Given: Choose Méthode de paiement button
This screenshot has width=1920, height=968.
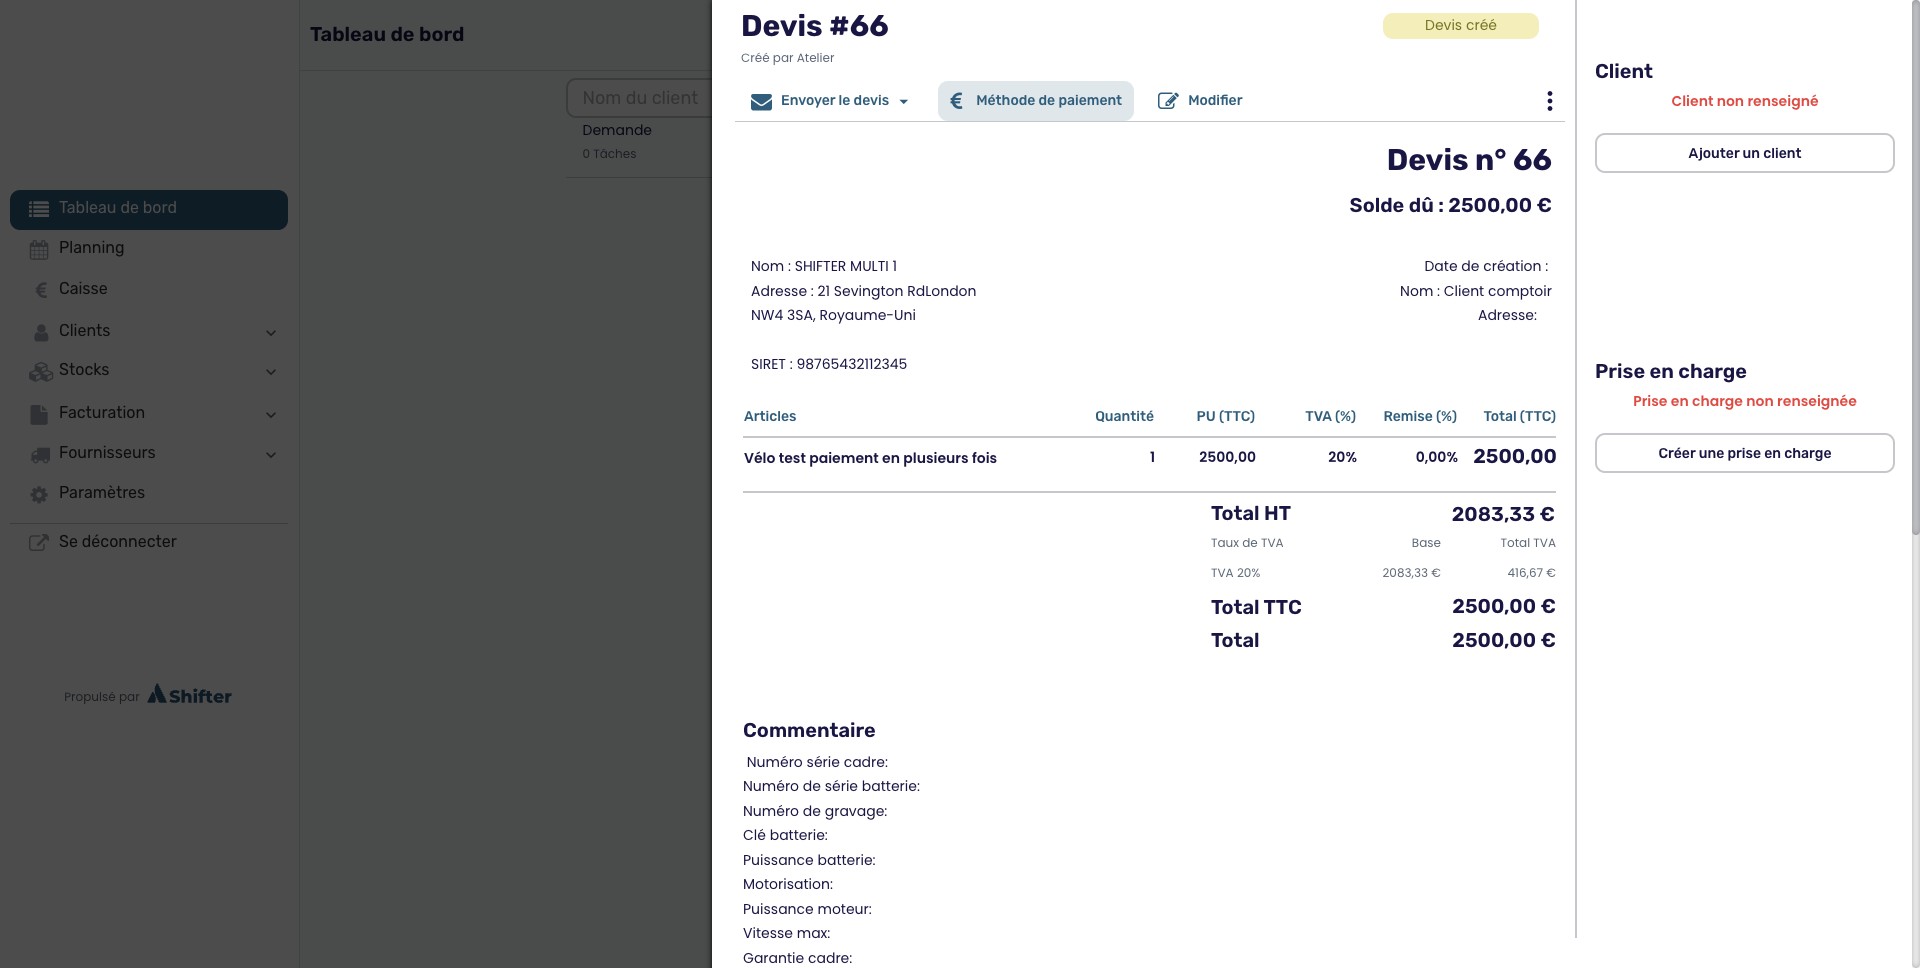Looking at the screenshot, I should 1036,101.
